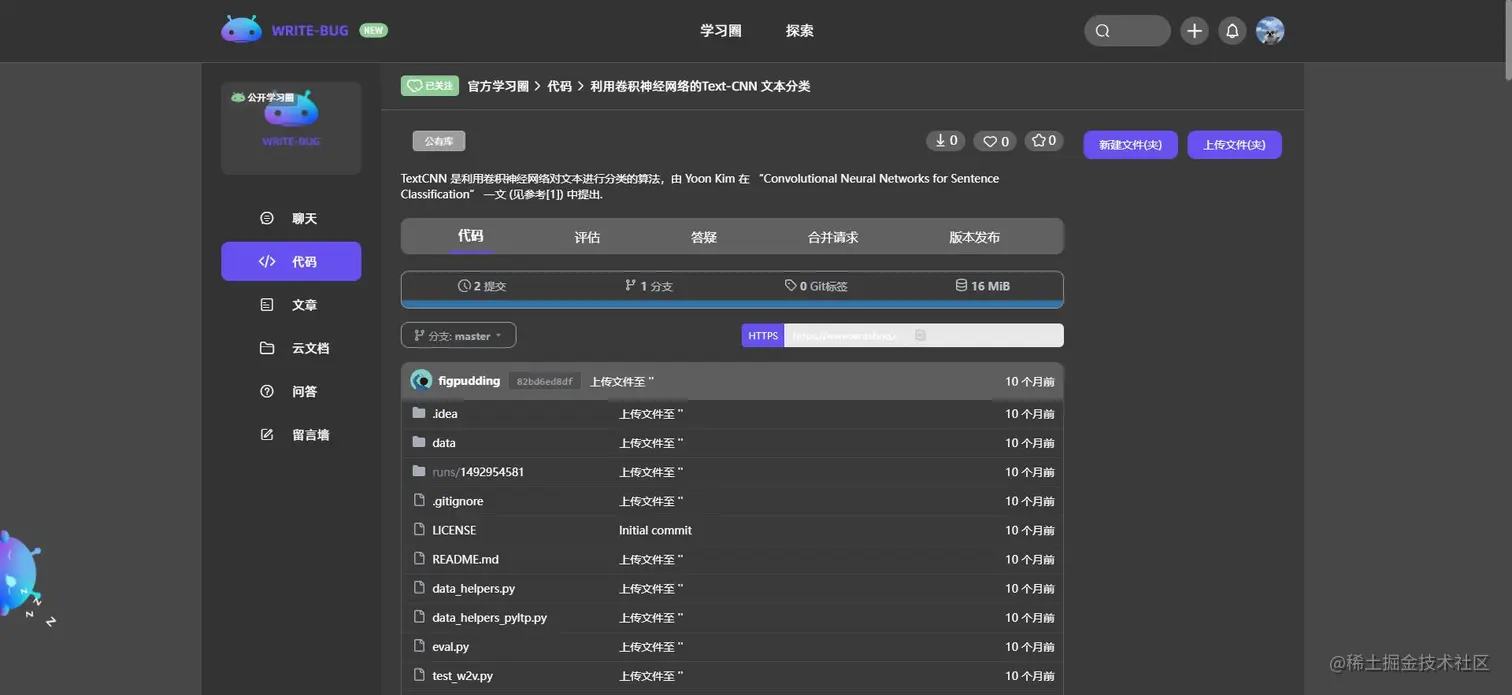Star the repository
Image resolution: width=1512 pixels, height=695 pixels.
click(x=1044, y=141)
